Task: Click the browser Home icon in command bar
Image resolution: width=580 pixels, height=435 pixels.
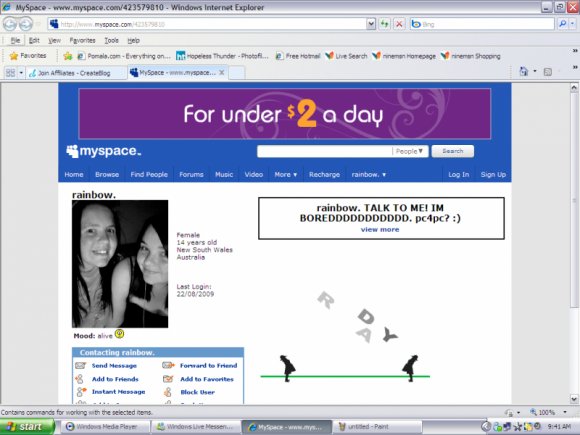Action: tap(524, 71)
